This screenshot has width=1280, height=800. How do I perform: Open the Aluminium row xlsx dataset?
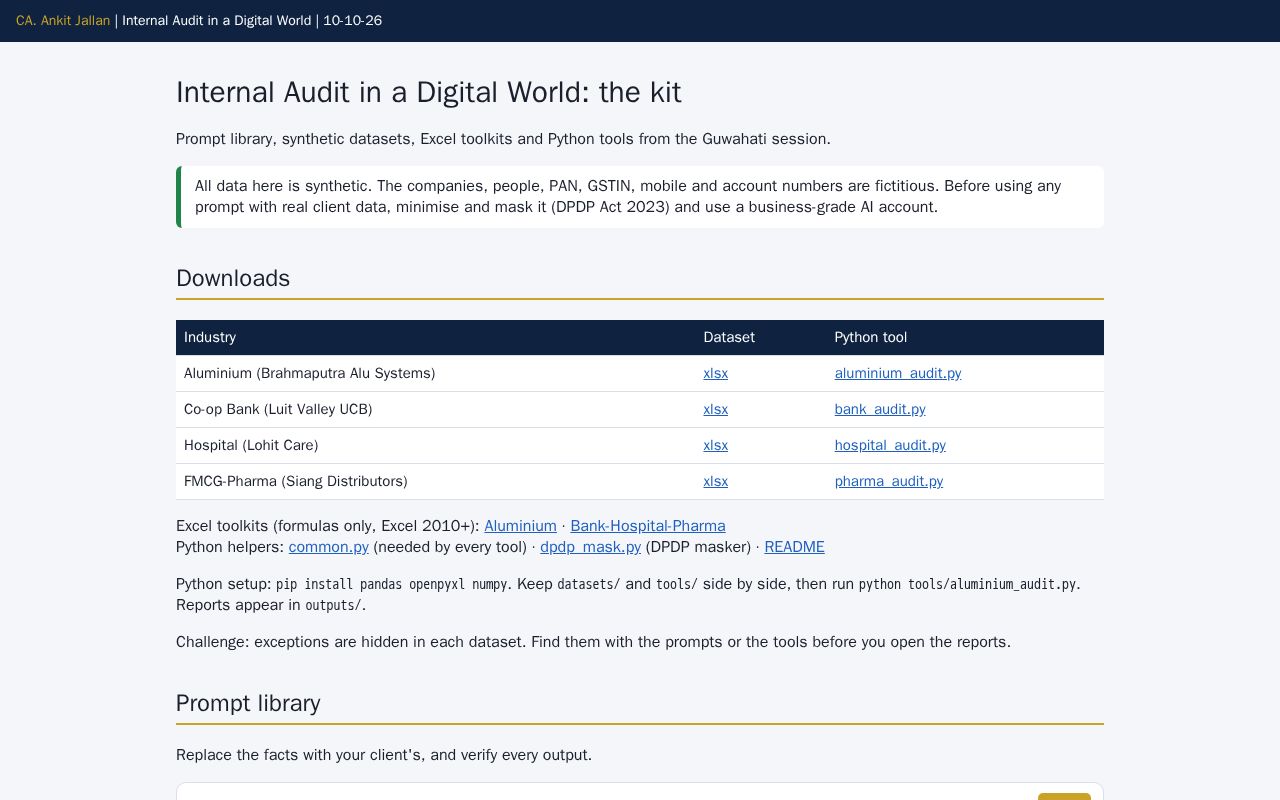click(715, 373)
